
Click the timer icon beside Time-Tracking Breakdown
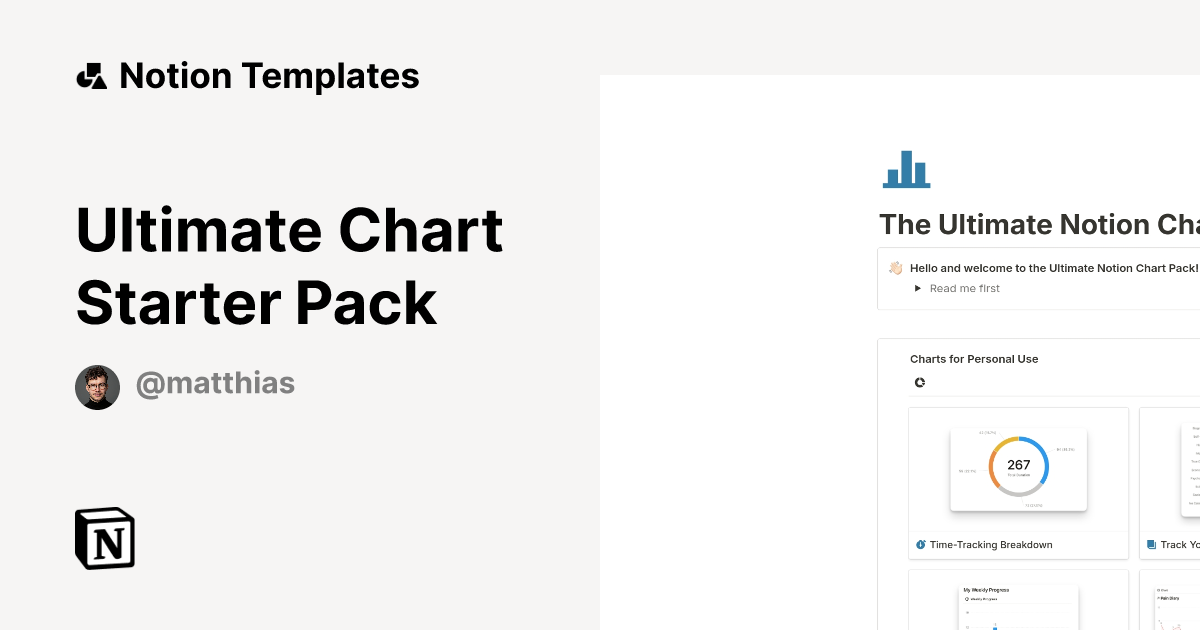click(x=921, y=544)
